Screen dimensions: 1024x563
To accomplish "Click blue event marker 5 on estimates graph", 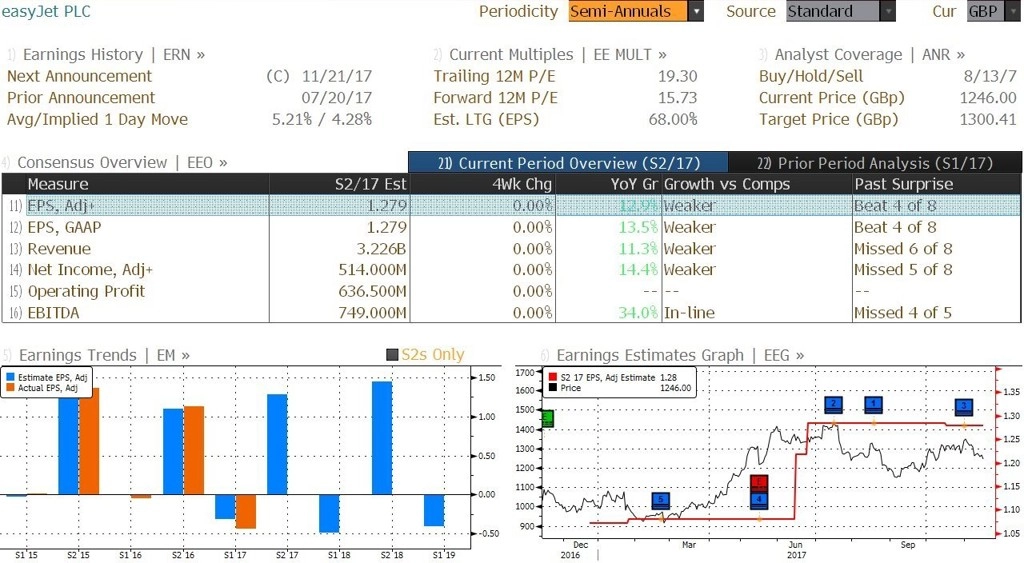I will point(661,501).
